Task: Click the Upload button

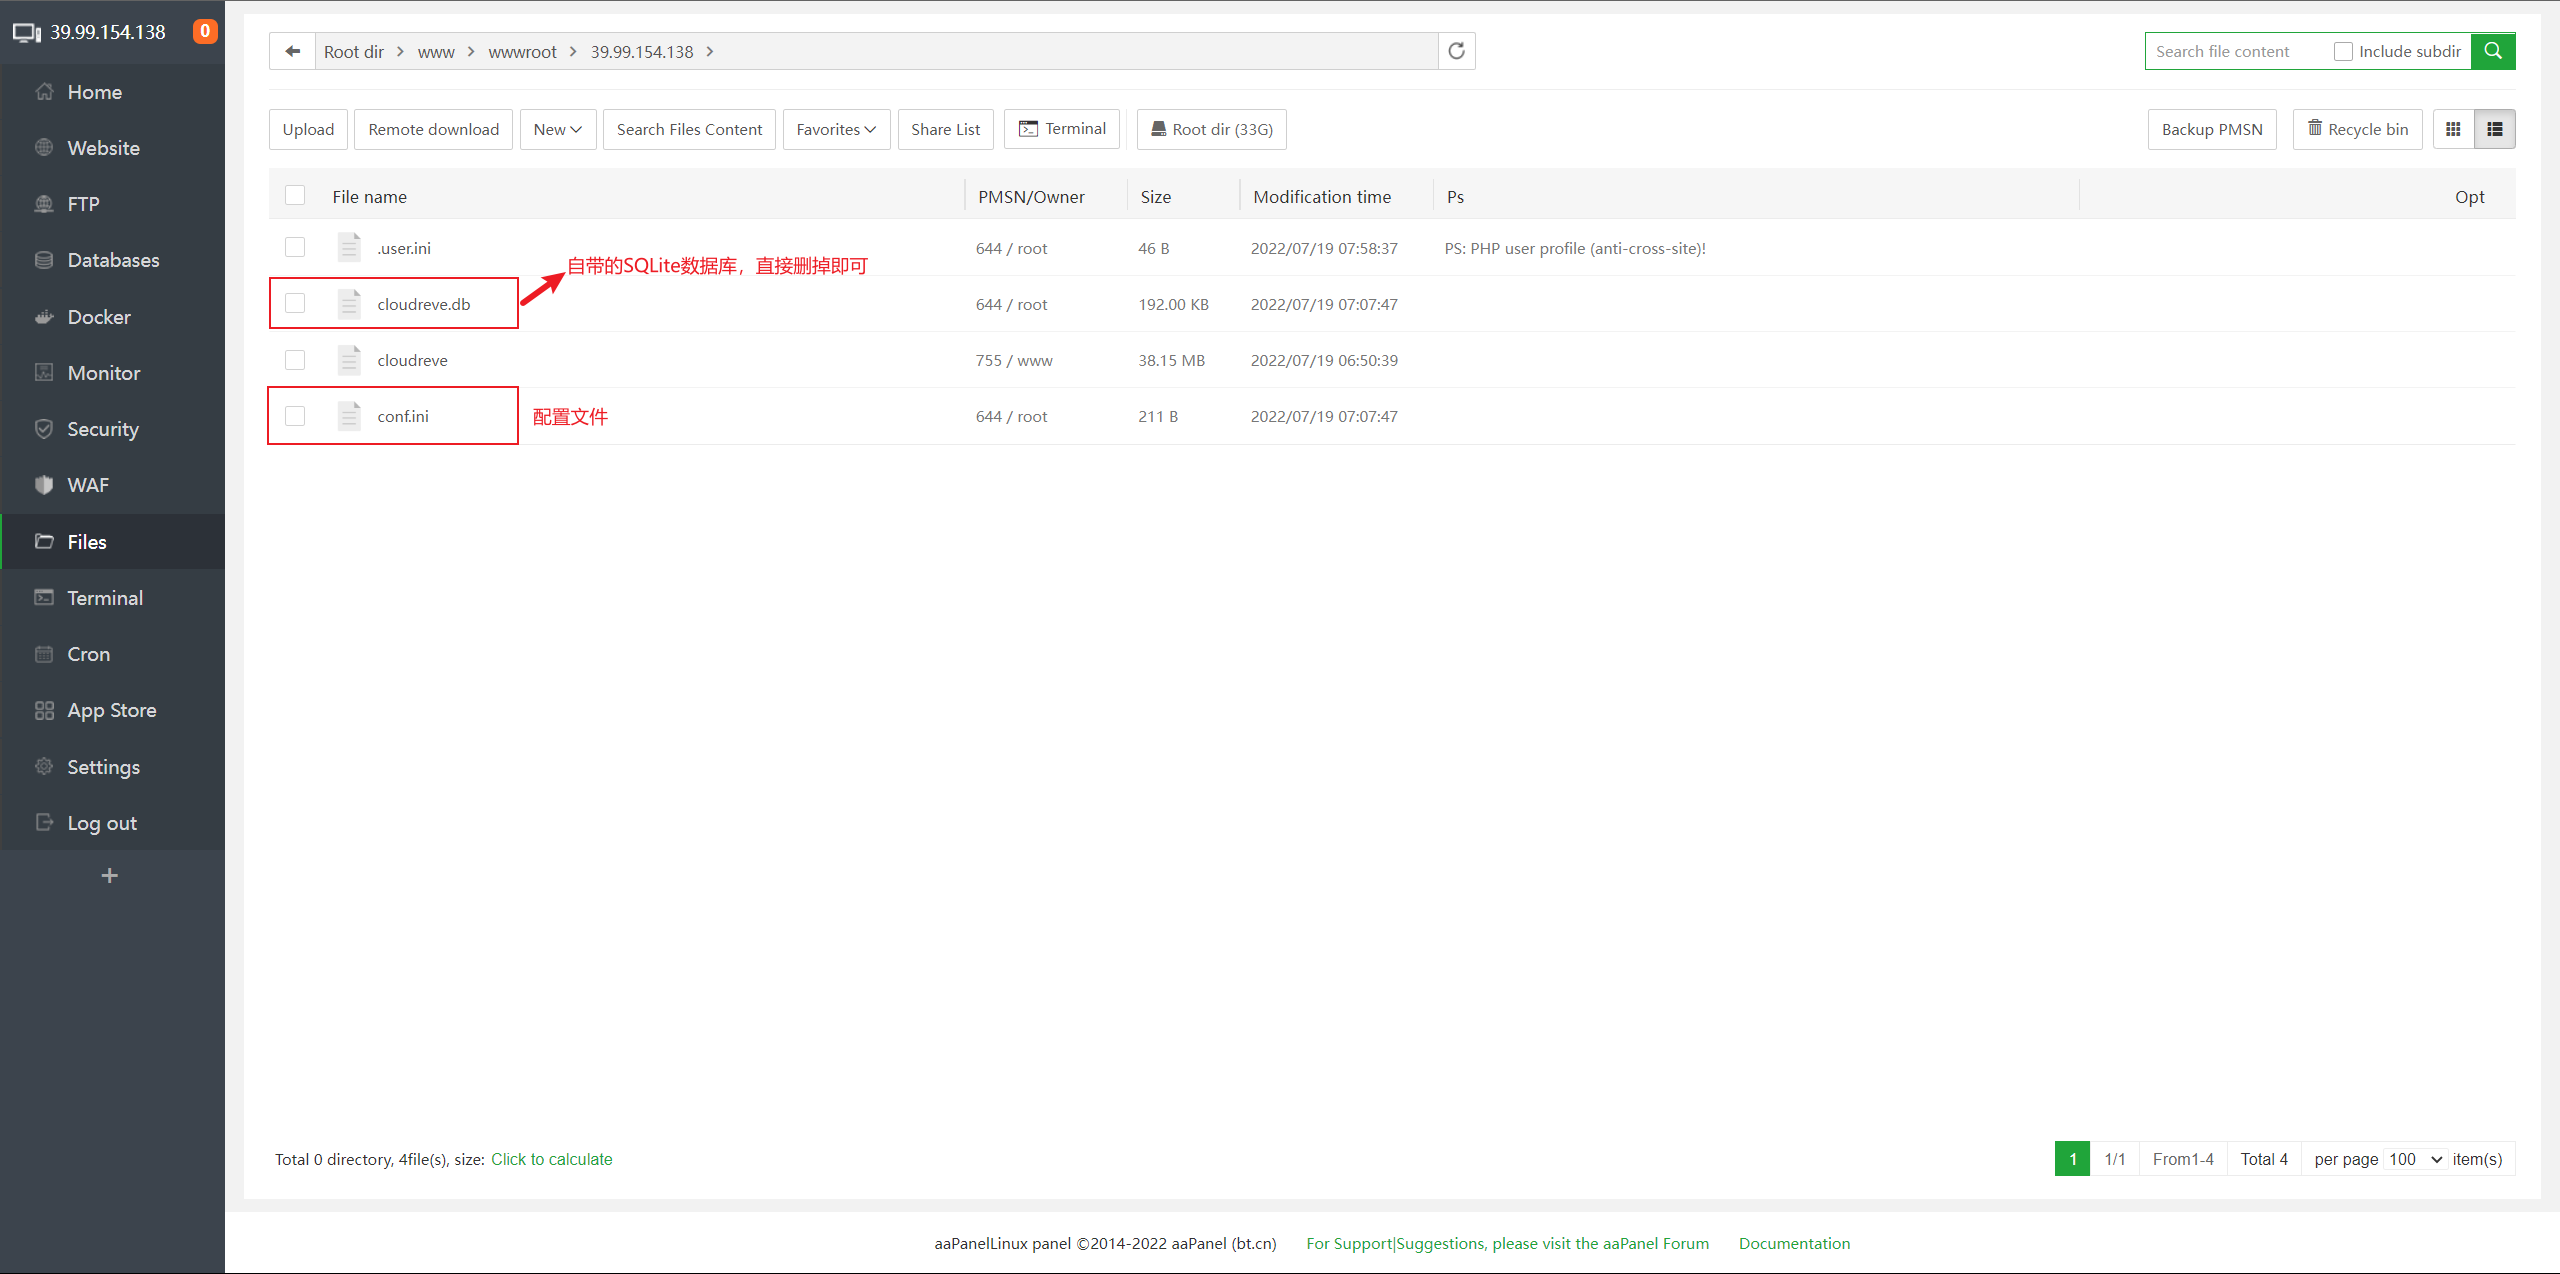Action: point(308,129)
